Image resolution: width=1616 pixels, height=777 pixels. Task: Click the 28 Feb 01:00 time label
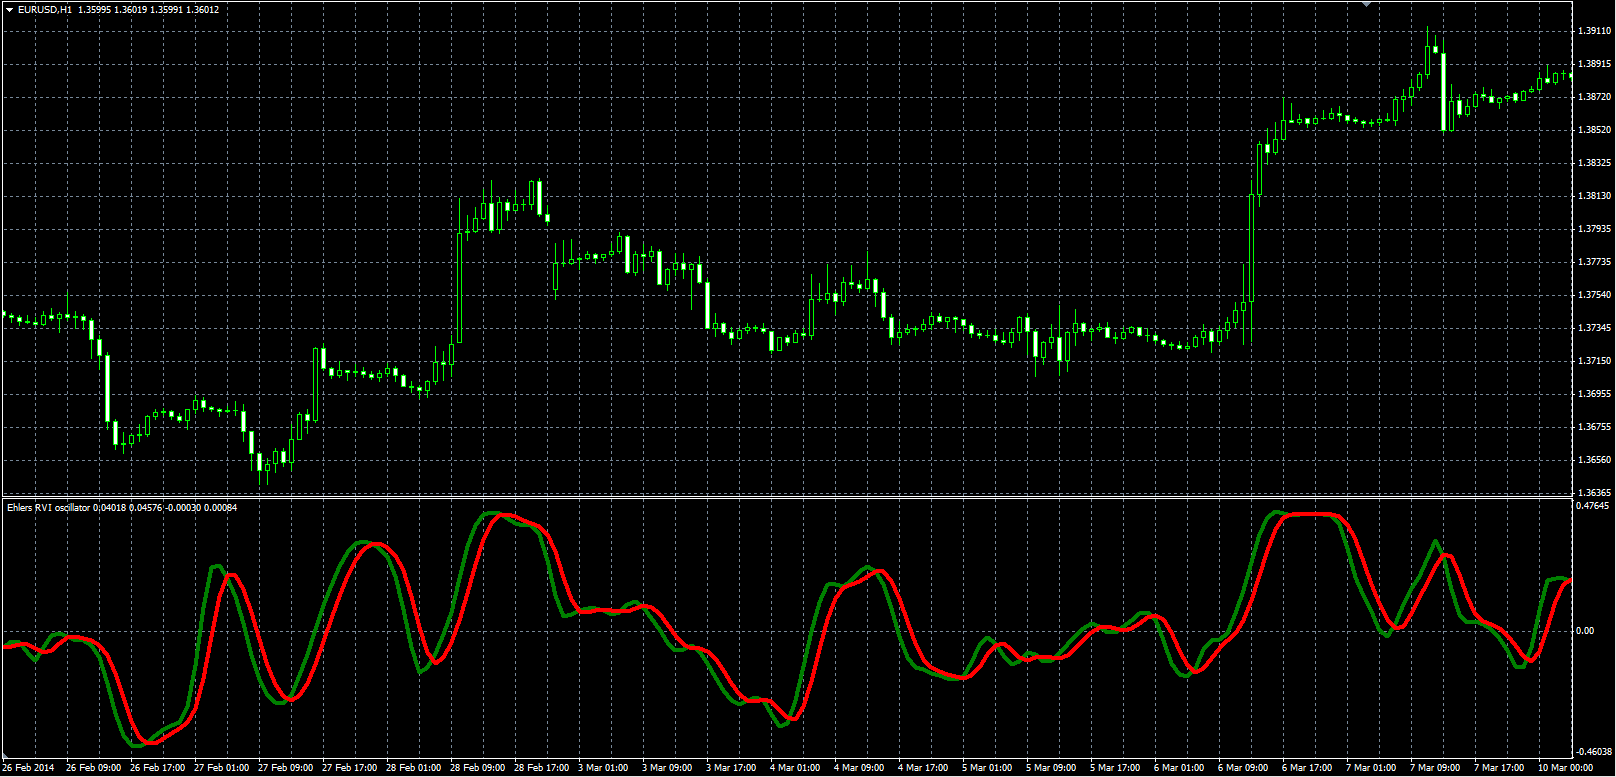pyautogui.click(x=413, y=768)
